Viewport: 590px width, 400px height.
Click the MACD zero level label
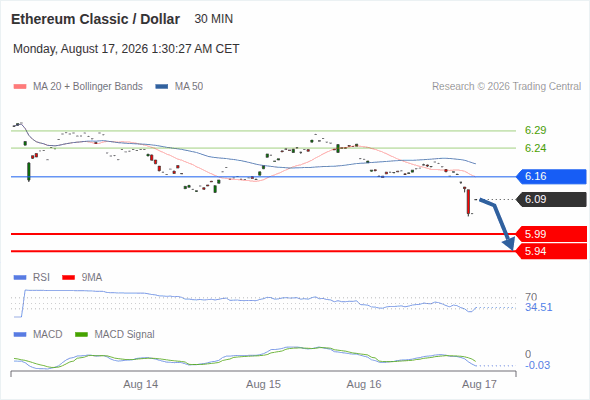528,354
